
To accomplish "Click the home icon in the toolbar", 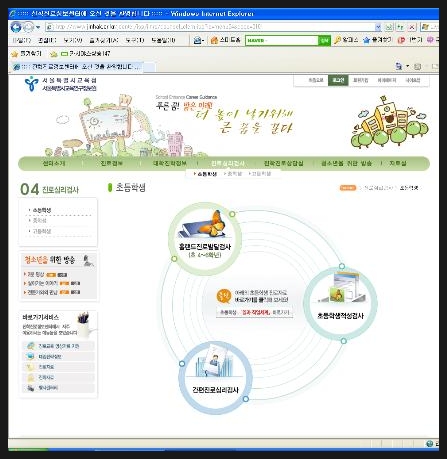I will pos(214,40).
